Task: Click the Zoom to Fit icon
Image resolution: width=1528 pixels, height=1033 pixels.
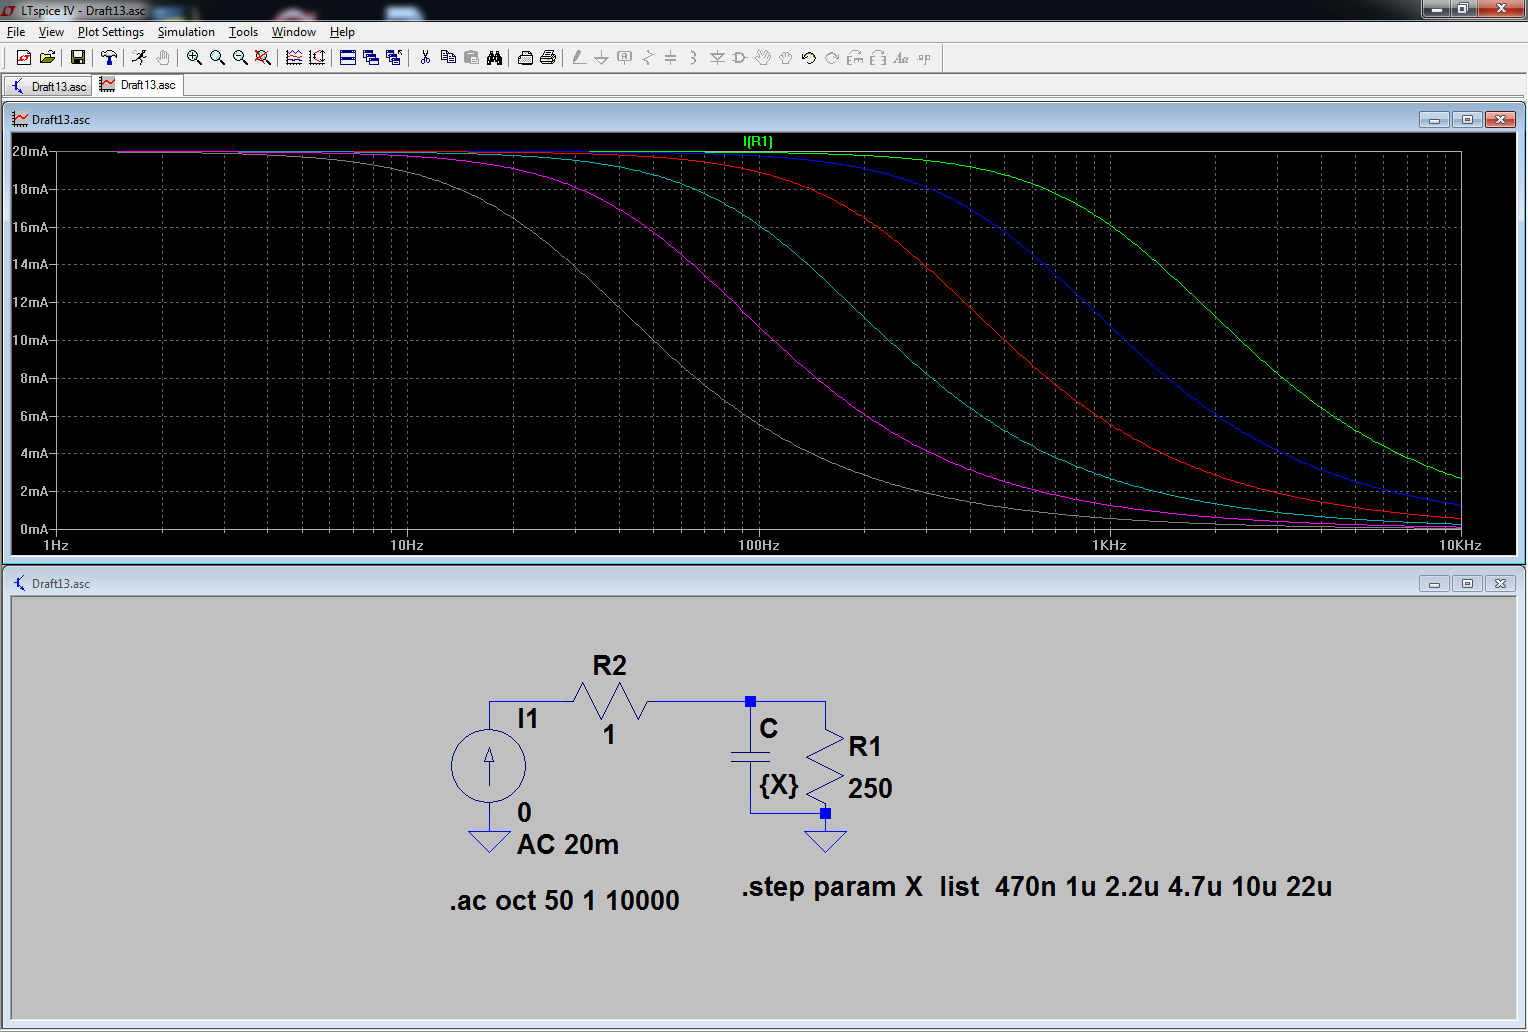Action: click(x=263, y=58)
